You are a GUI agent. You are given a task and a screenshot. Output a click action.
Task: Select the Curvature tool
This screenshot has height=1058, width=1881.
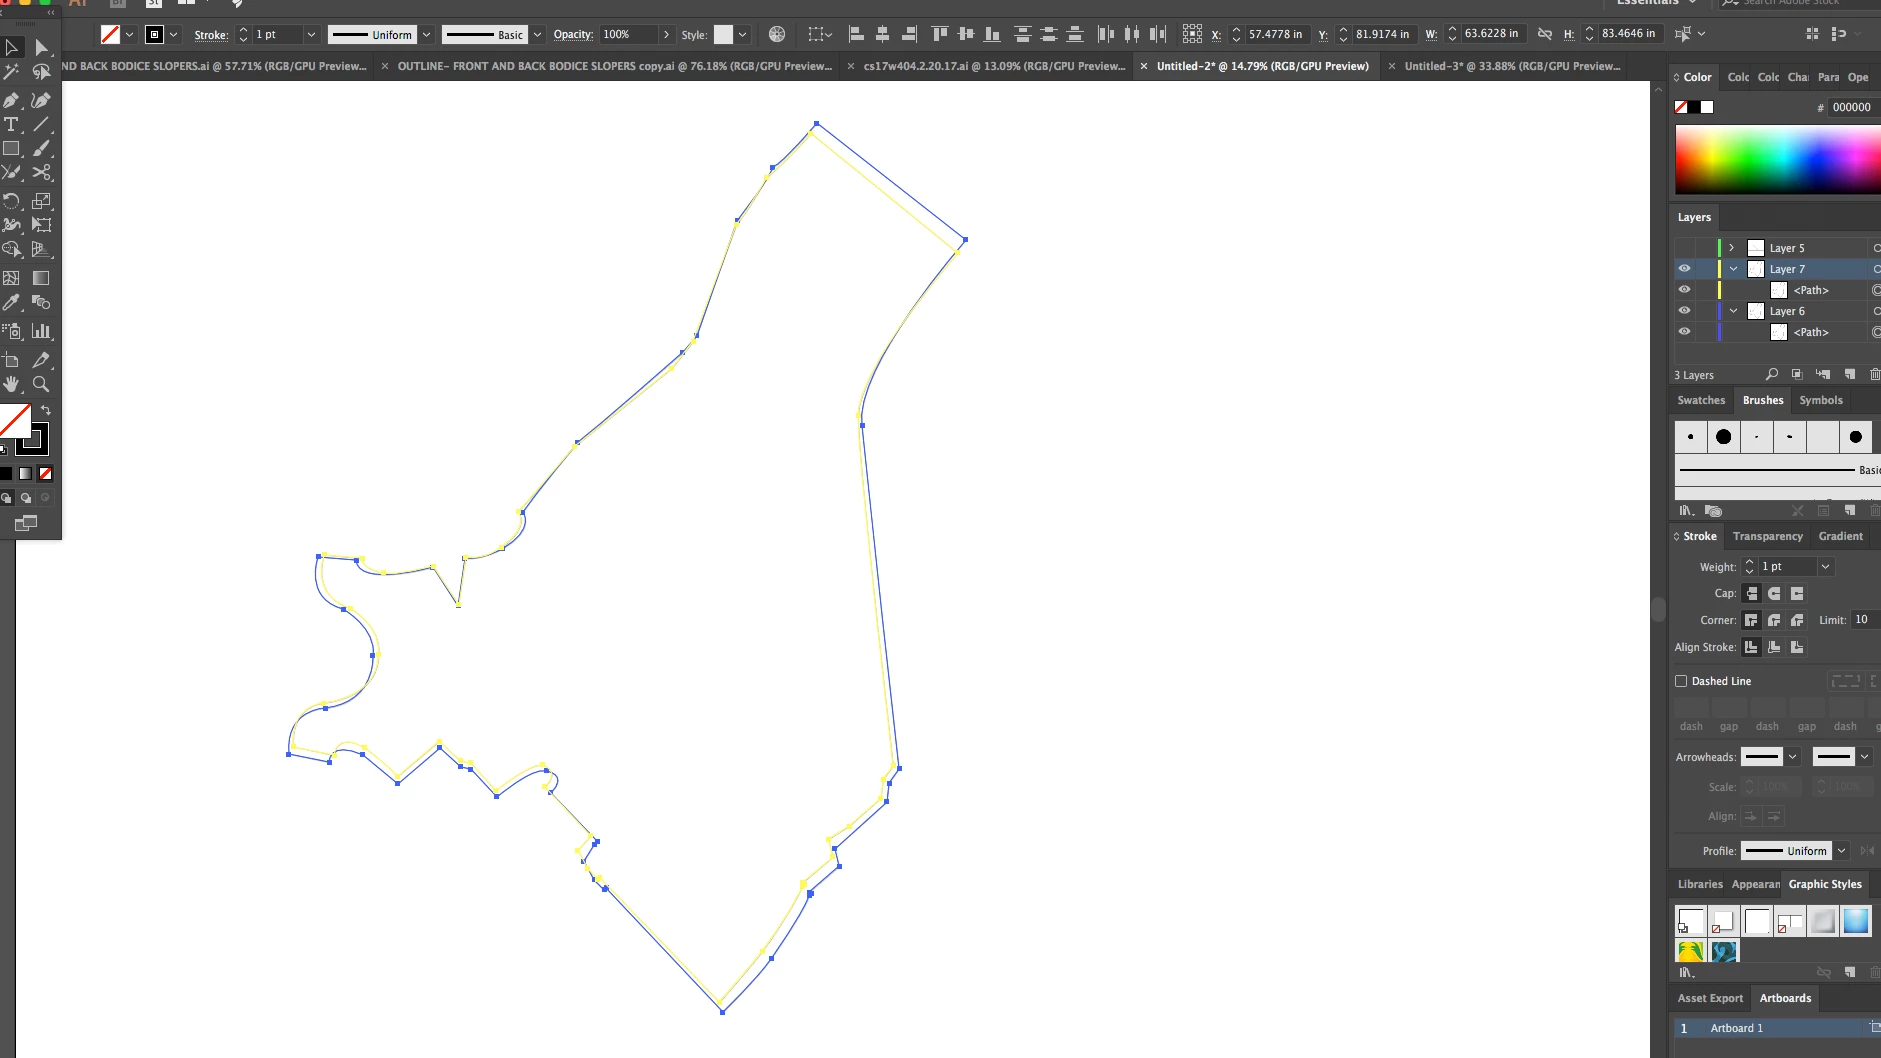click(x=41, y=100)
